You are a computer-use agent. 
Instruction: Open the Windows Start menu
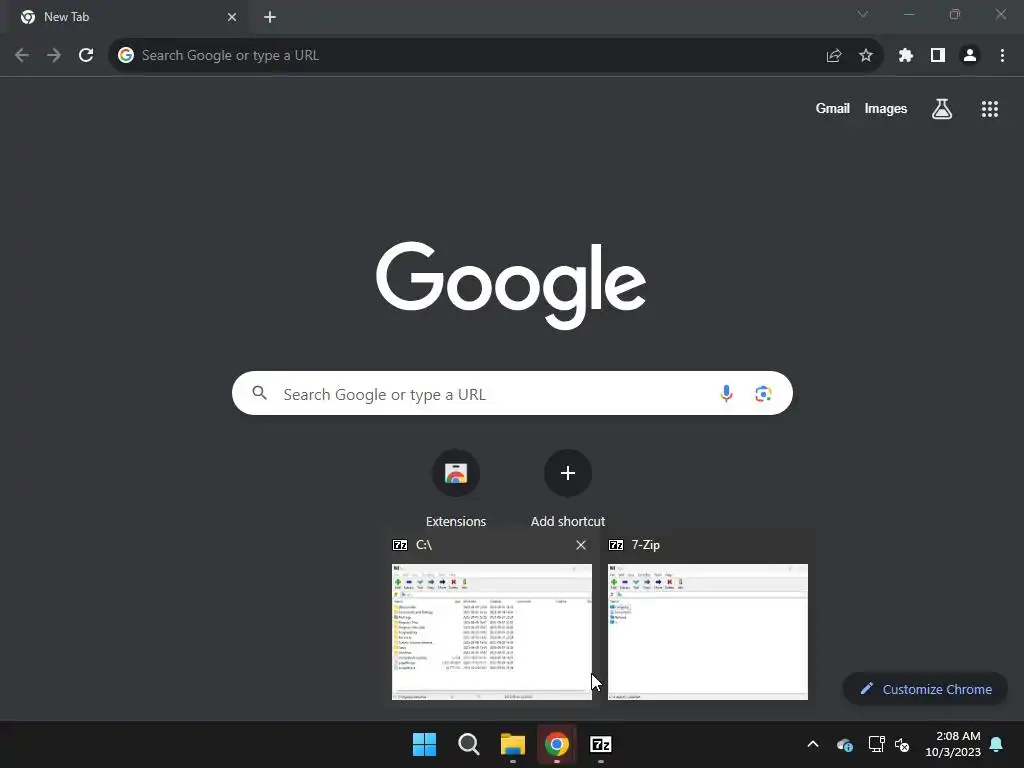(x=424, y=744)
